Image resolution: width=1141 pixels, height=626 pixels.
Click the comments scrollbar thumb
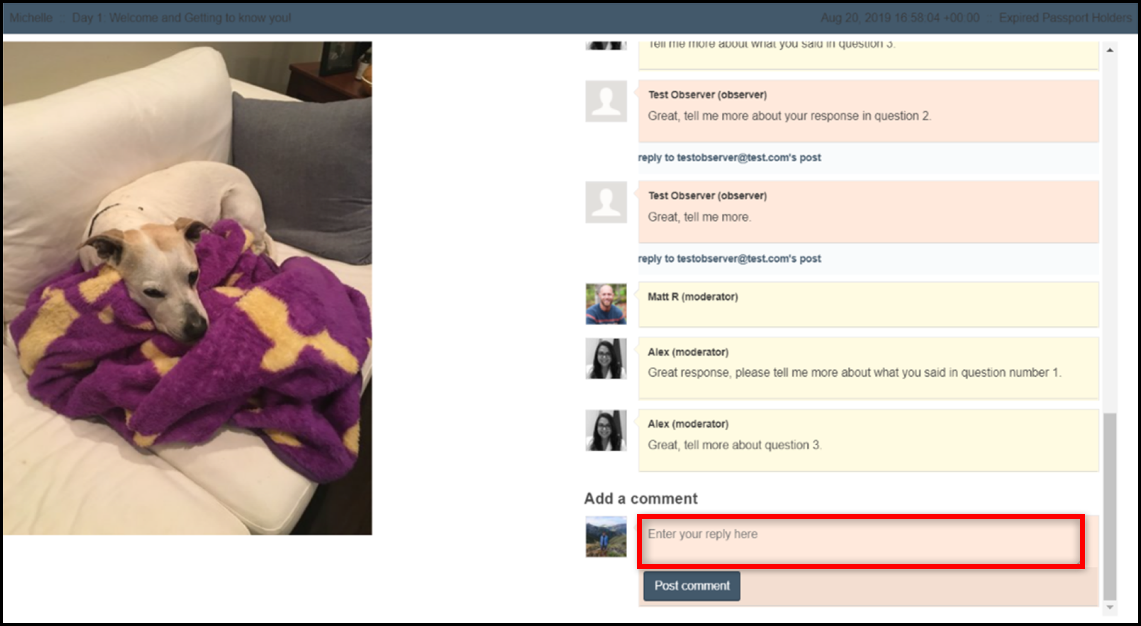click(x=1110, y=506)
